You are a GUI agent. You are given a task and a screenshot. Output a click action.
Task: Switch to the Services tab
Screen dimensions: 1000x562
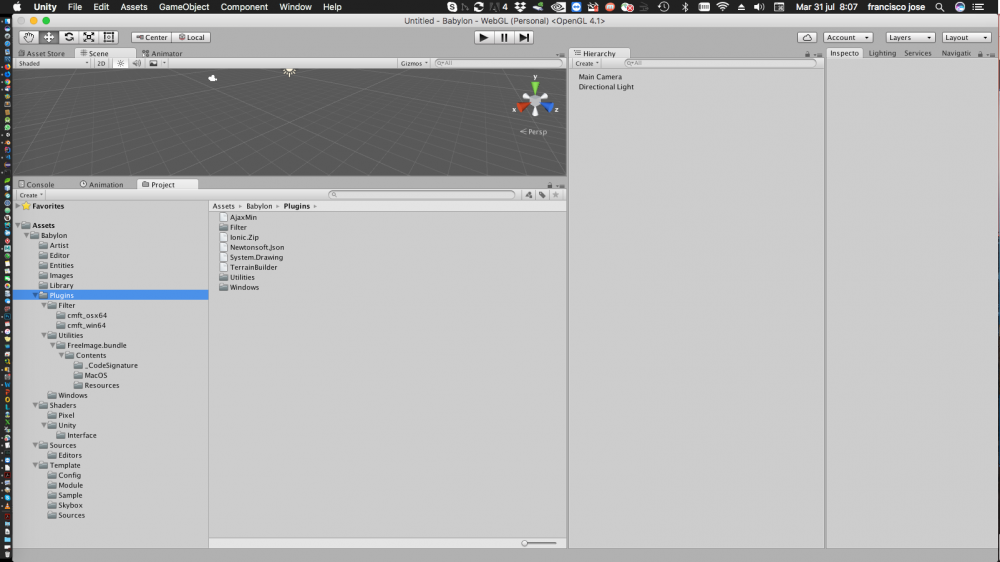tap(918, 53)
